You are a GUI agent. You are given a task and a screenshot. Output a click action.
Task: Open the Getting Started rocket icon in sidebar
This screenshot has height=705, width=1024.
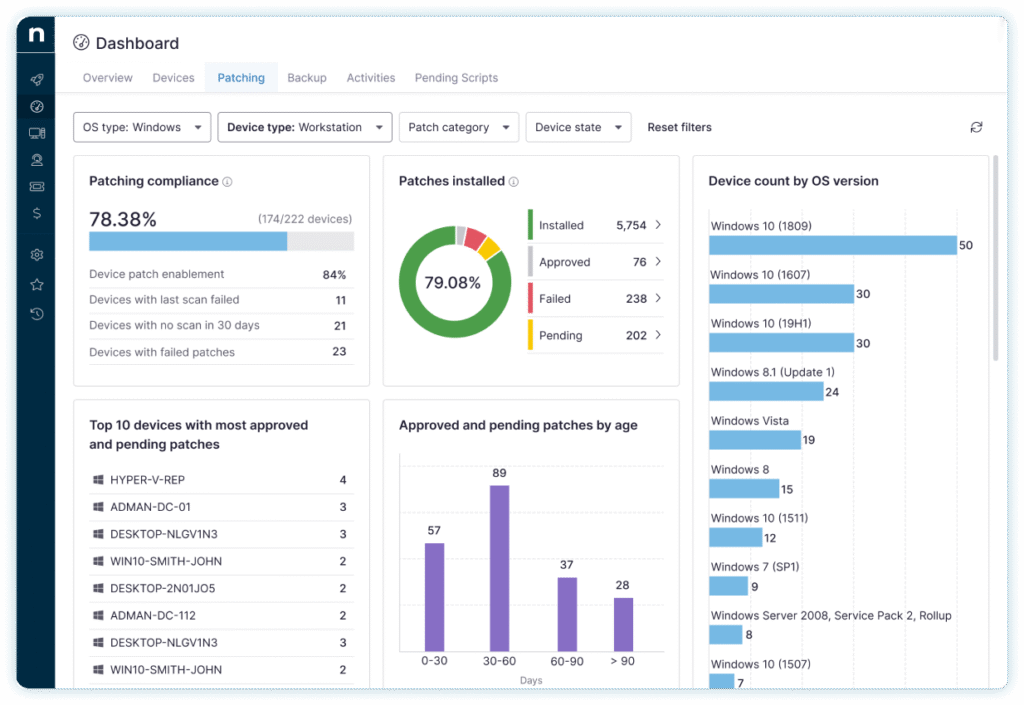pyautogui.click(x=36, y=79)
